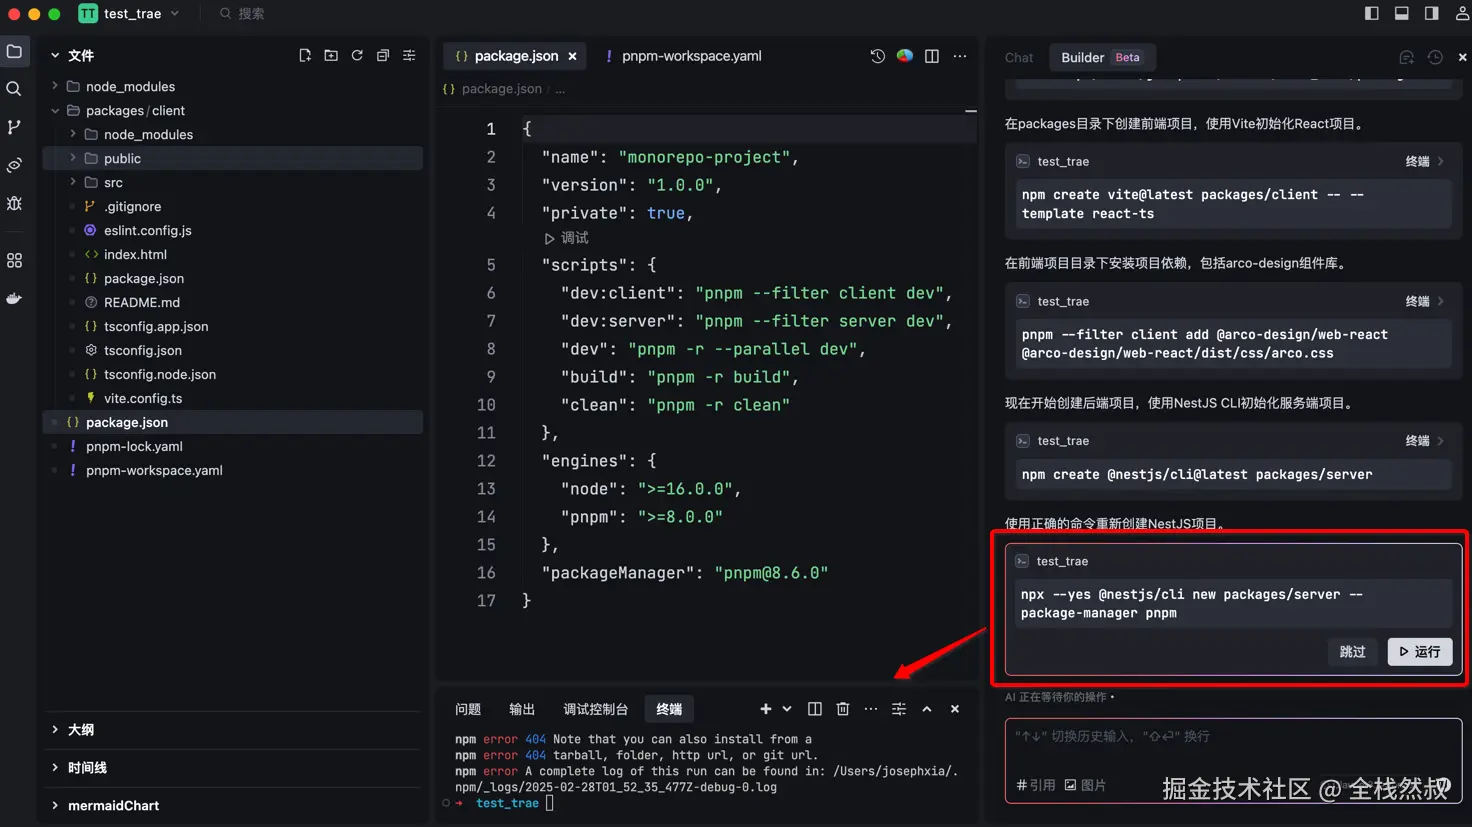1472x827 pixels.
Task: Open the 调试控制台 debug console tab
Action: [595, 709]
